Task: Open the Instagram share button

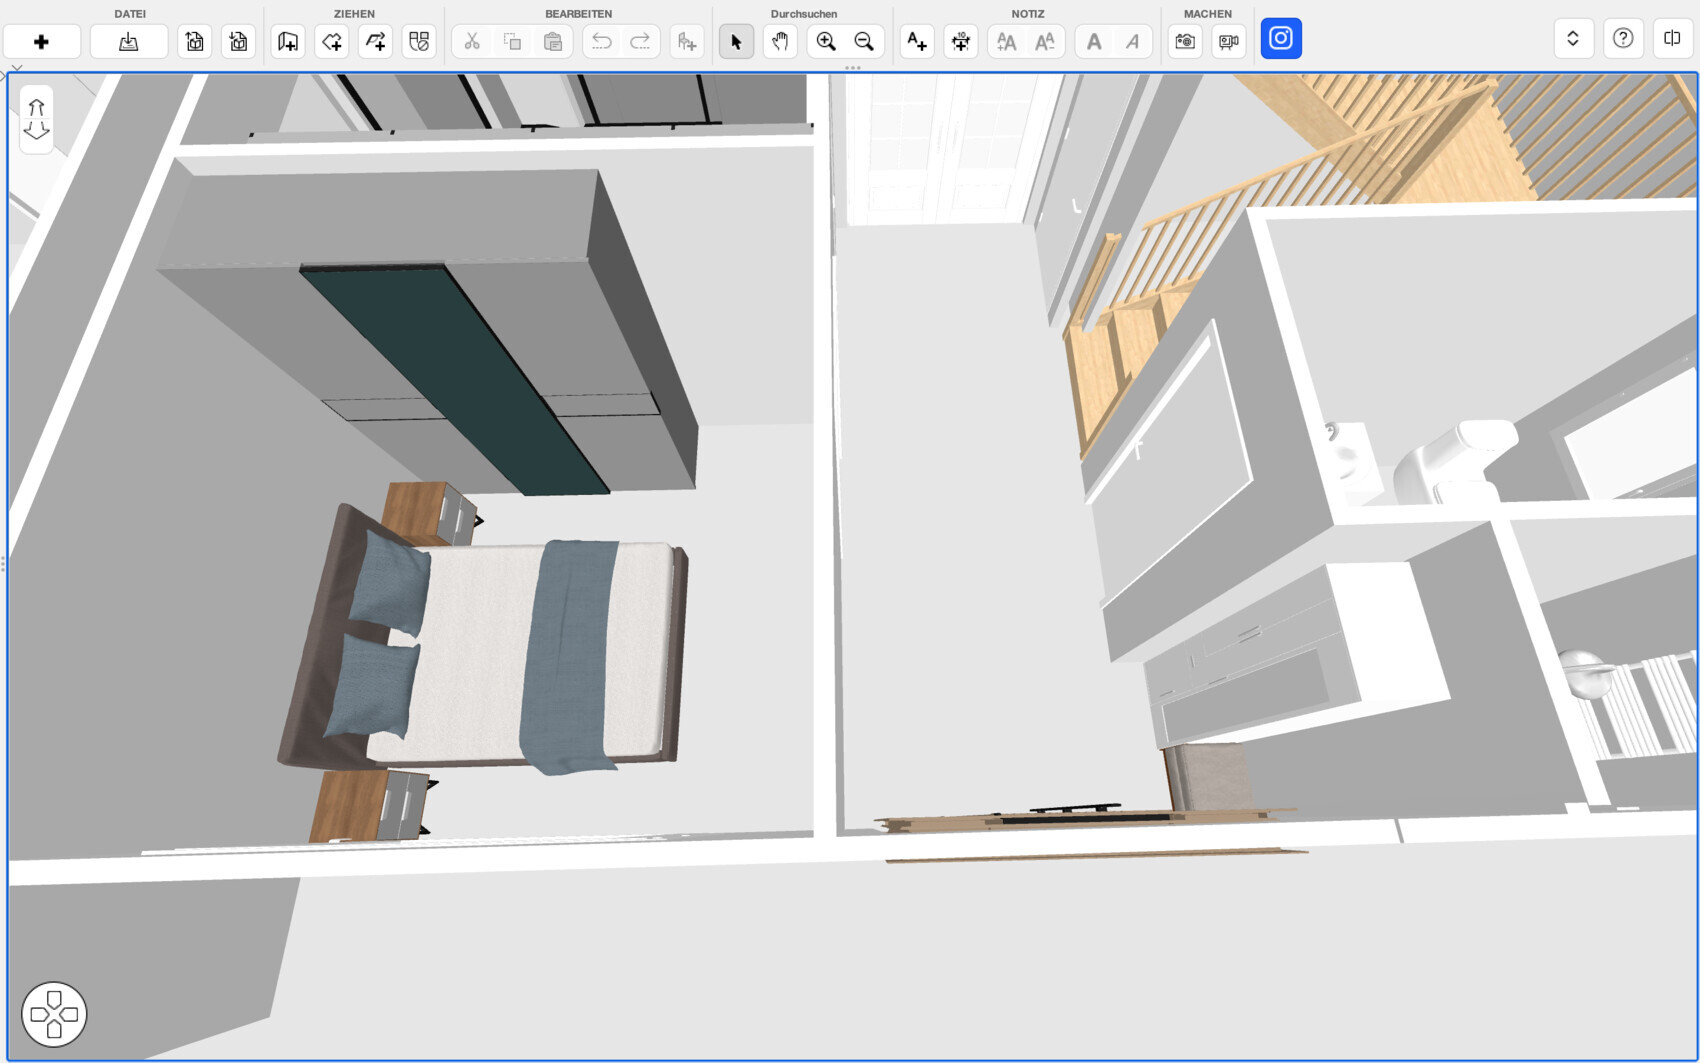Action: 1281,39
